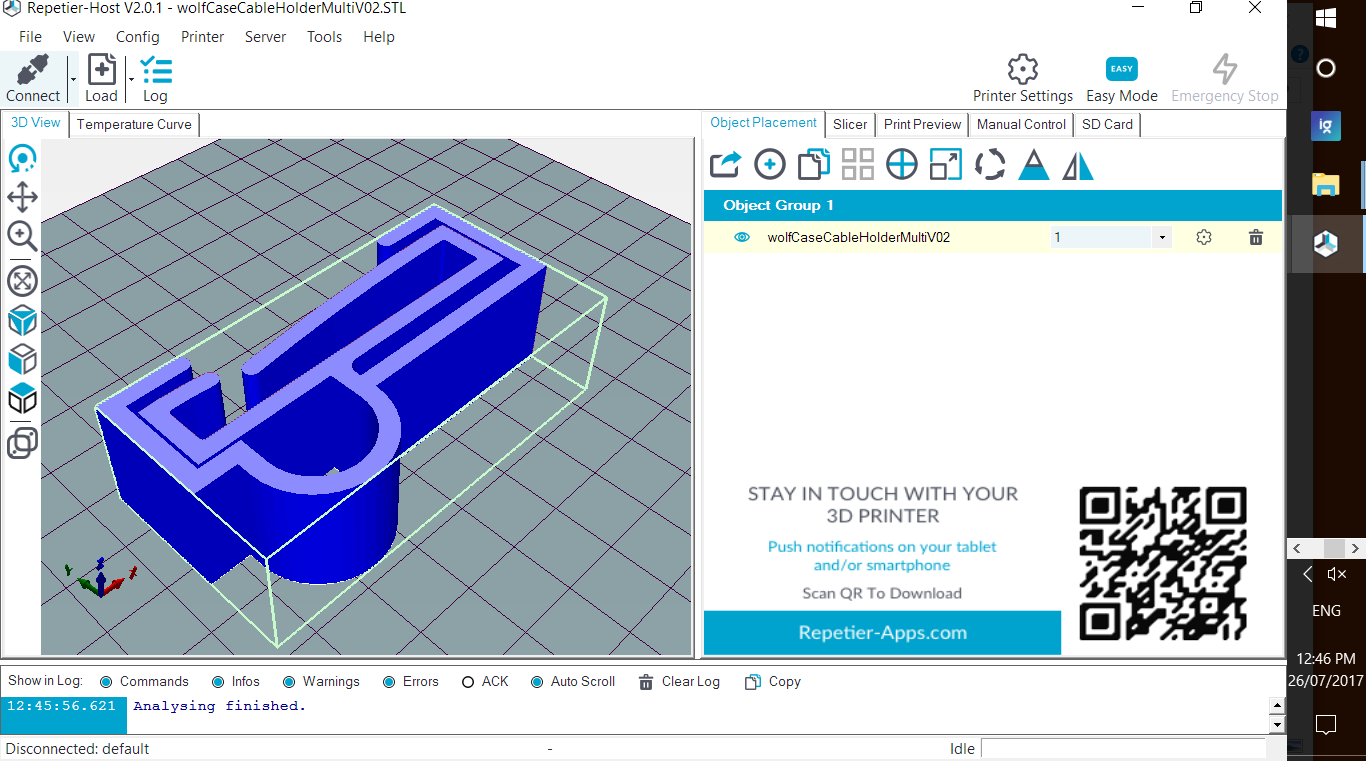Select the Object Group 1 header

pyautogui.click(x=993, y=205)
